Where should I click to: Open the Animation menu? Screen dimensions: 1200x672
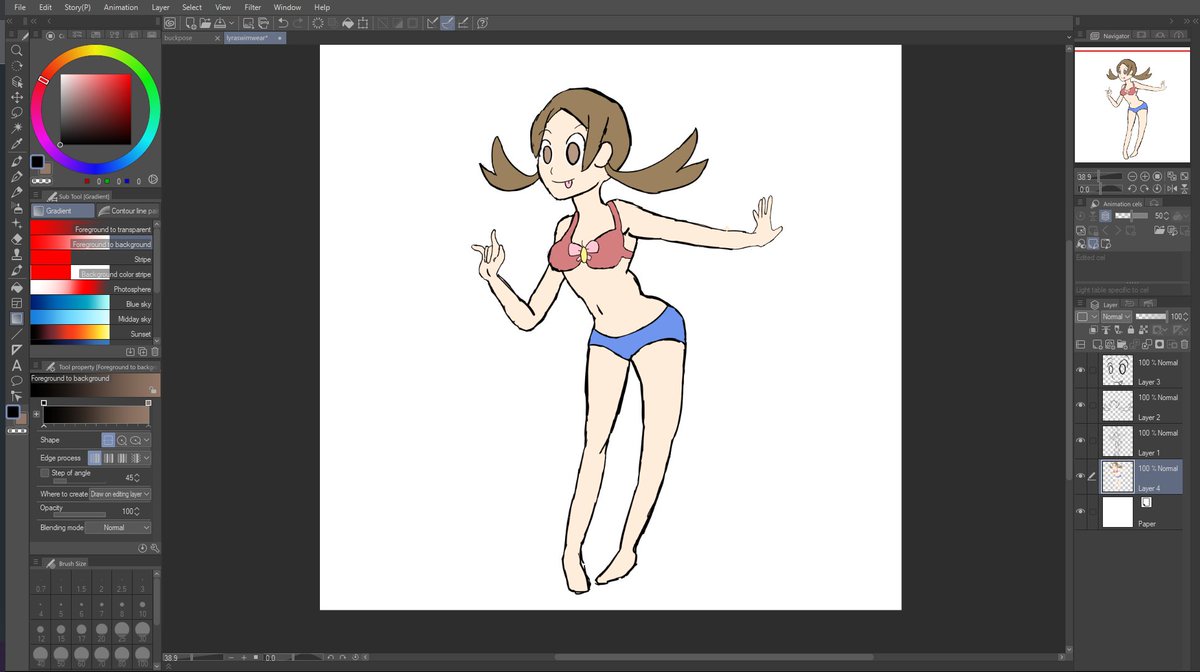[x=121, y=7]
